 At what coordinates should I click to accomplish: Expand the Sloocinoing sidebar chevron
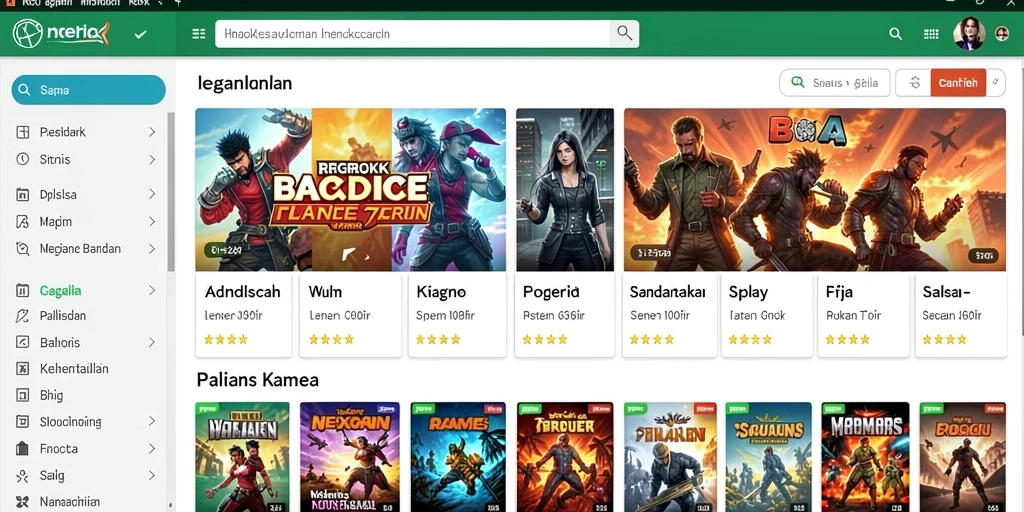click(x=152, y=421)
